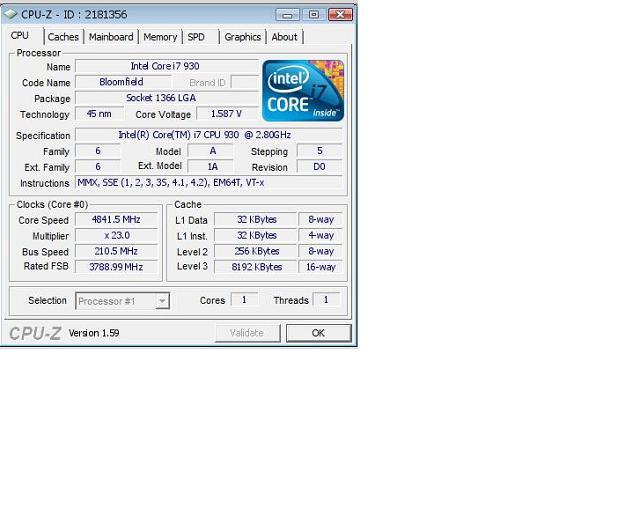Image resolution: width=640 pixels, height=512 pixels.
Task: Maximize the CPU-Z window
Action: click(313, 15)
